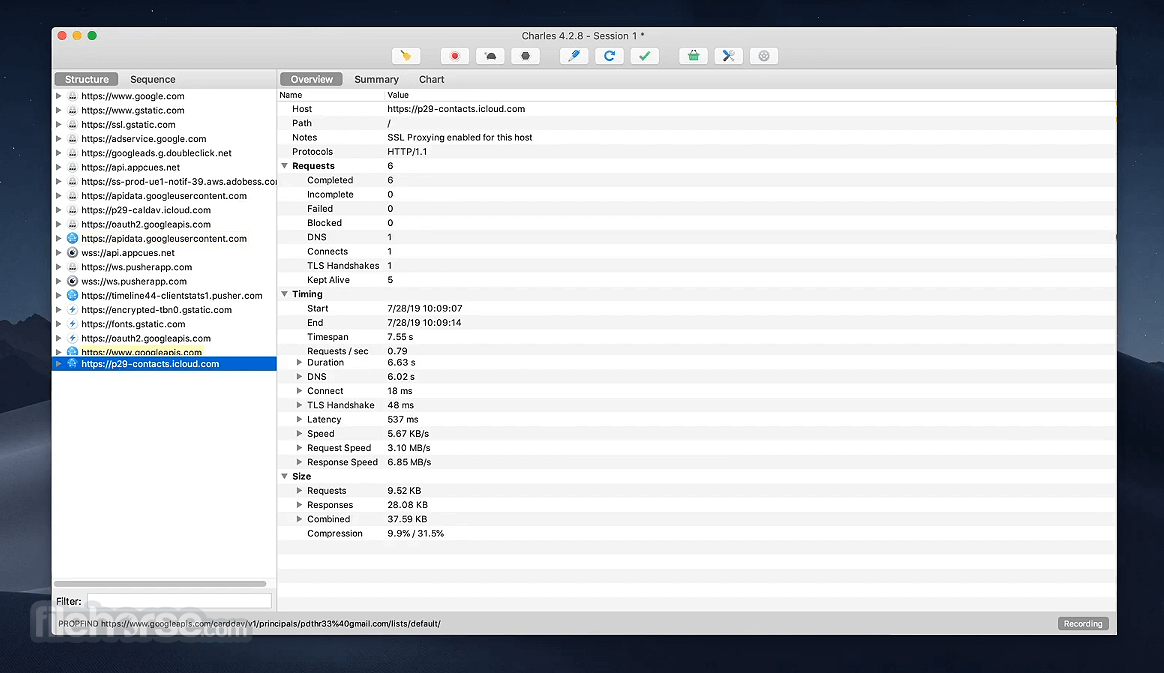Screen dimensions: 1164x673
Task: Select the ss-prod-ue1-notif-39.aws.adobess host row
Action: point(165,182)
